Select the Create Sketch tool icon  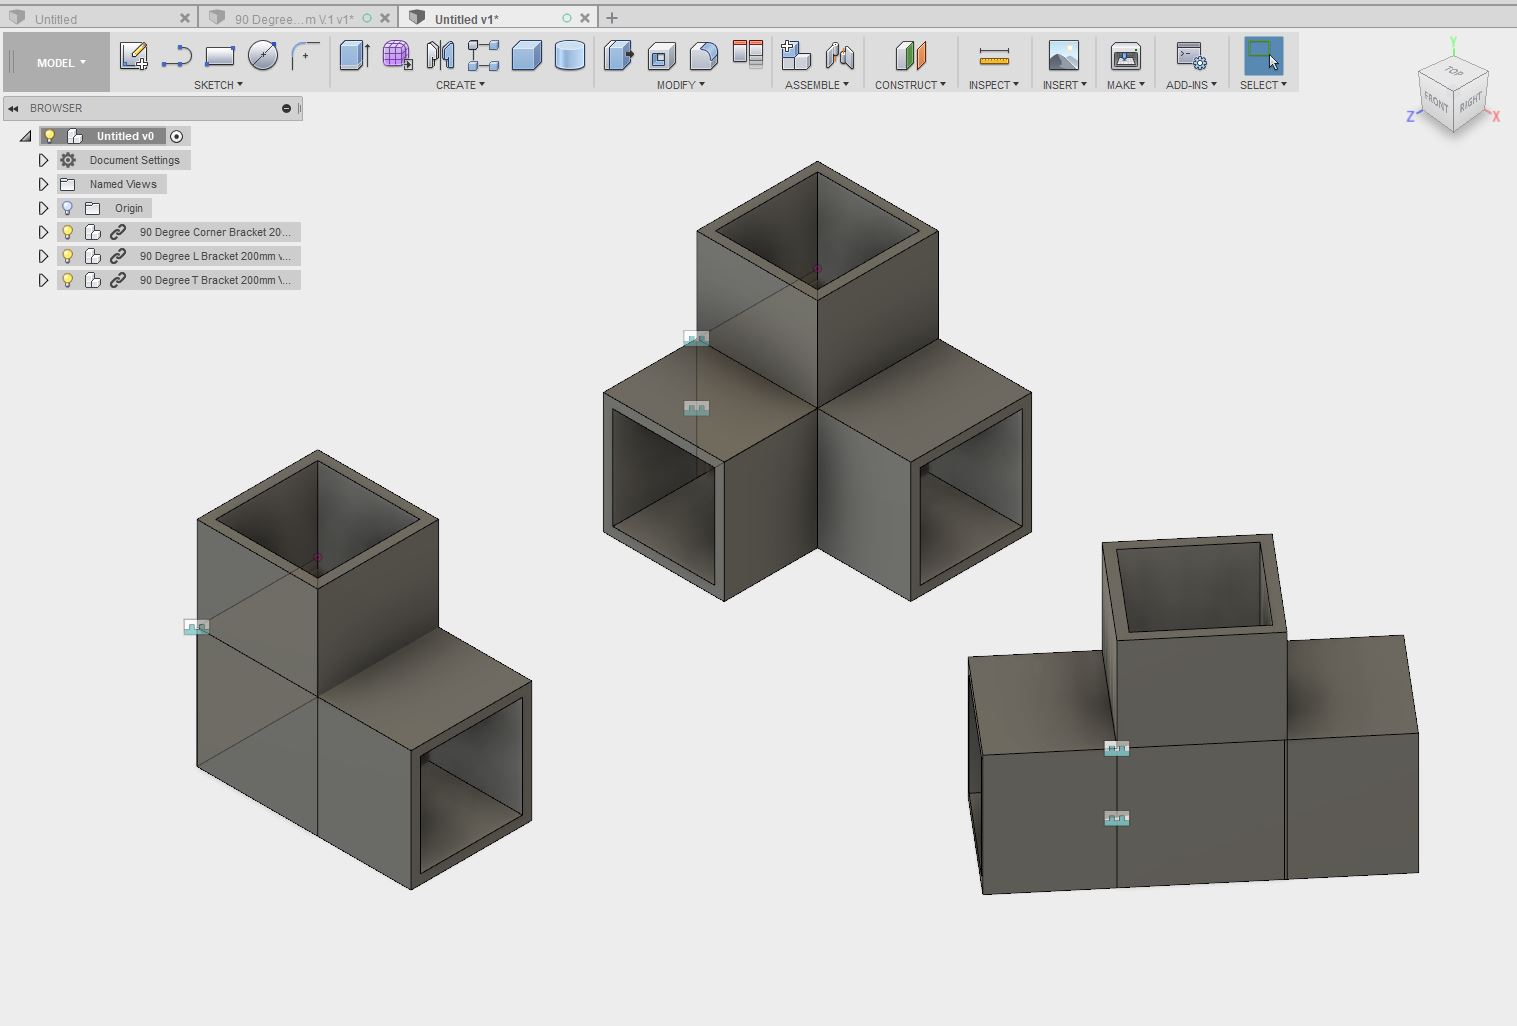click(133, 55)
